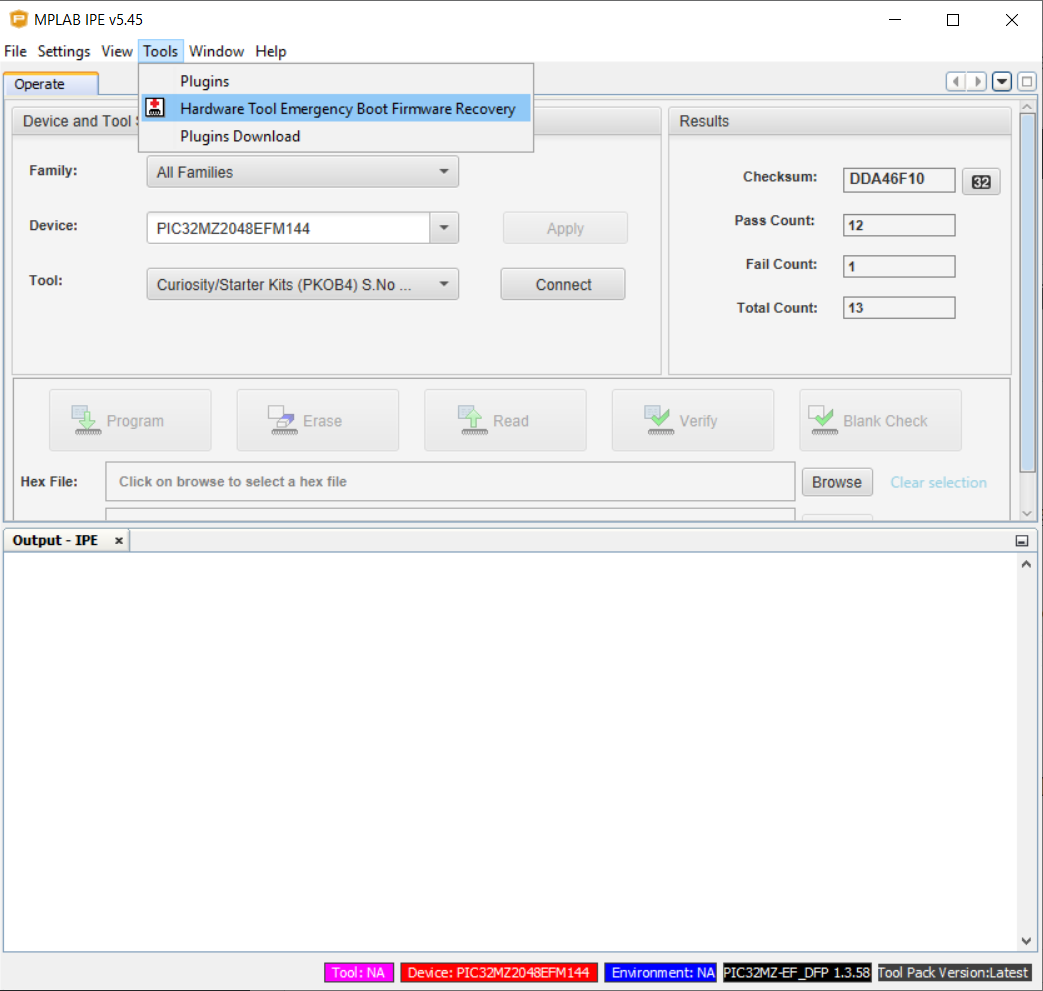The image size is (1043, 991).
Task: Click the Hardware Tool Emergency Recovery icon
Action: (x=155, y=108)
